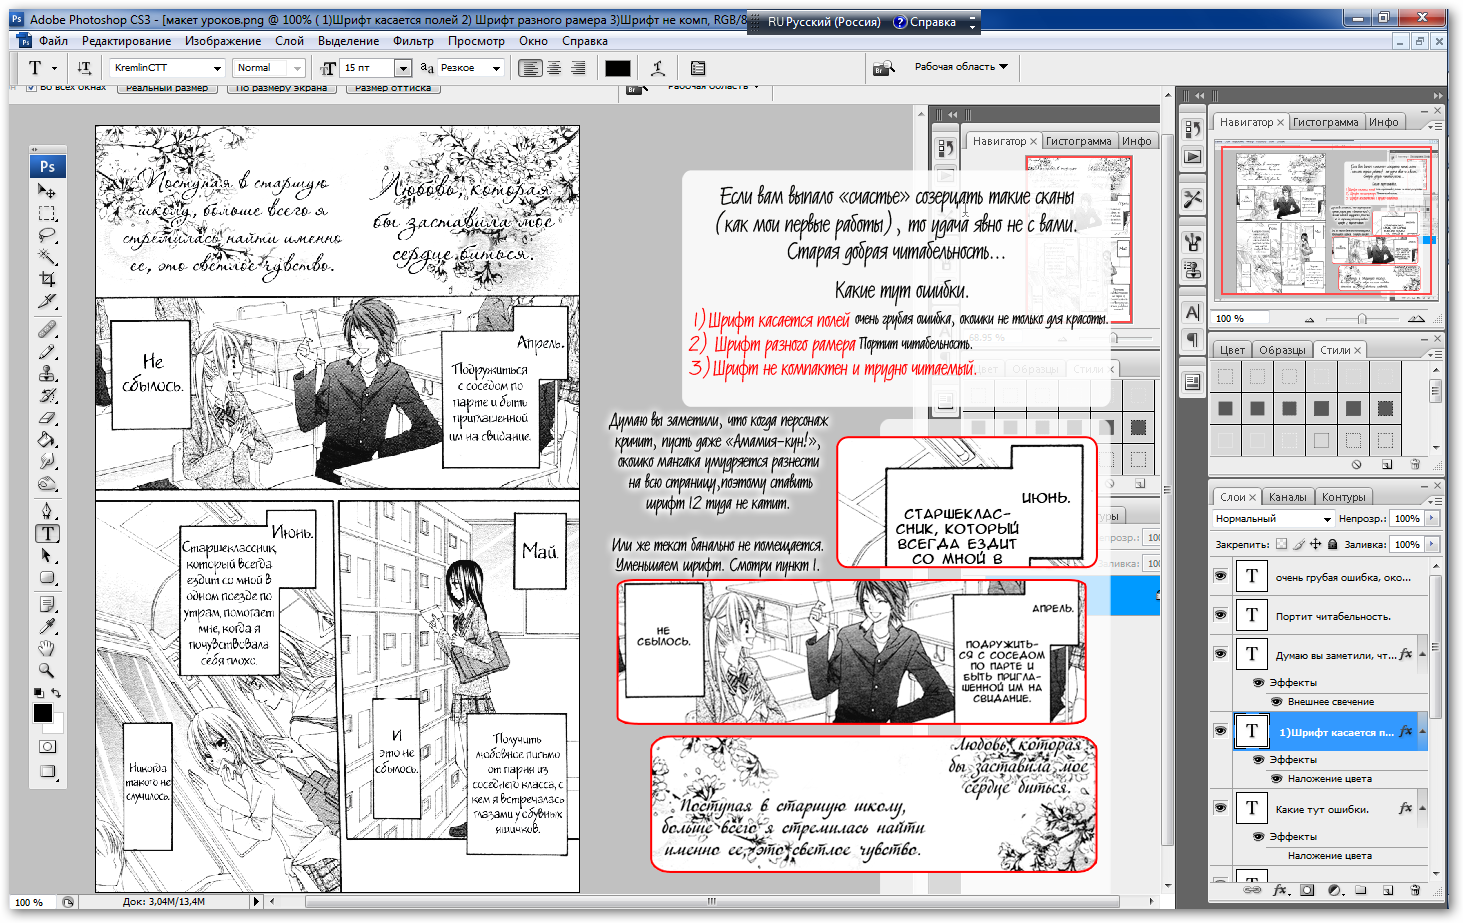This screenshot has height=923, width=1463.
Task: Select the Healing Brush tool
Action: coord(47,329)
